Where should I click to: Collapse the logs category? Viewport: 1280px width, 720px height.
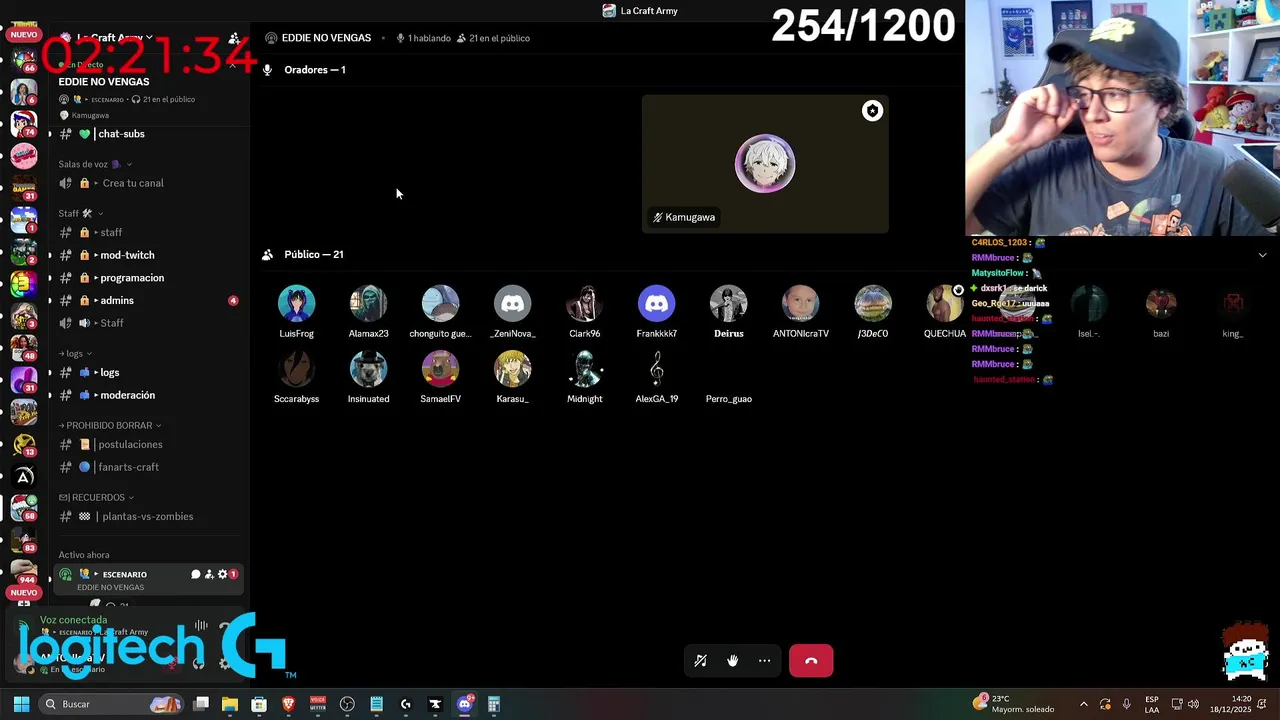coord(75,353)
